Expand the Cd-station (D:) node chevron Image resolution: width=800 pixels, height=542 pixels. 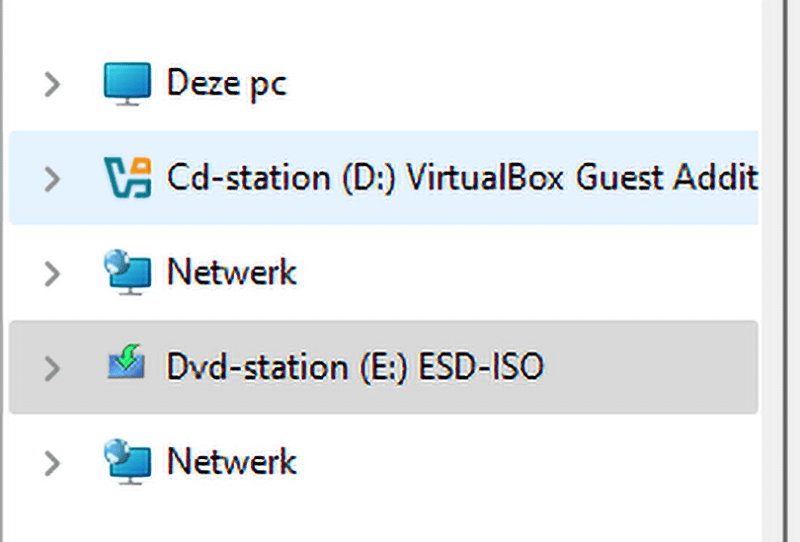[53, 179]
